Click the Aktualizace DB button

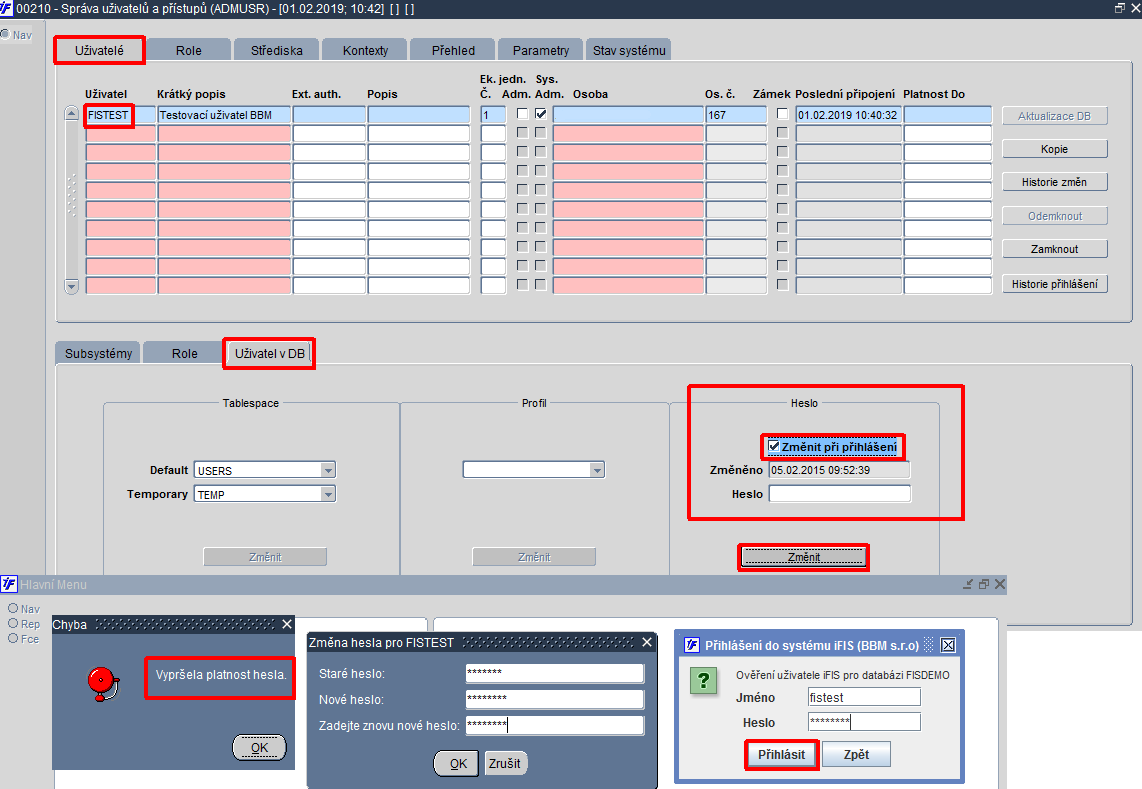point(1055,116)
